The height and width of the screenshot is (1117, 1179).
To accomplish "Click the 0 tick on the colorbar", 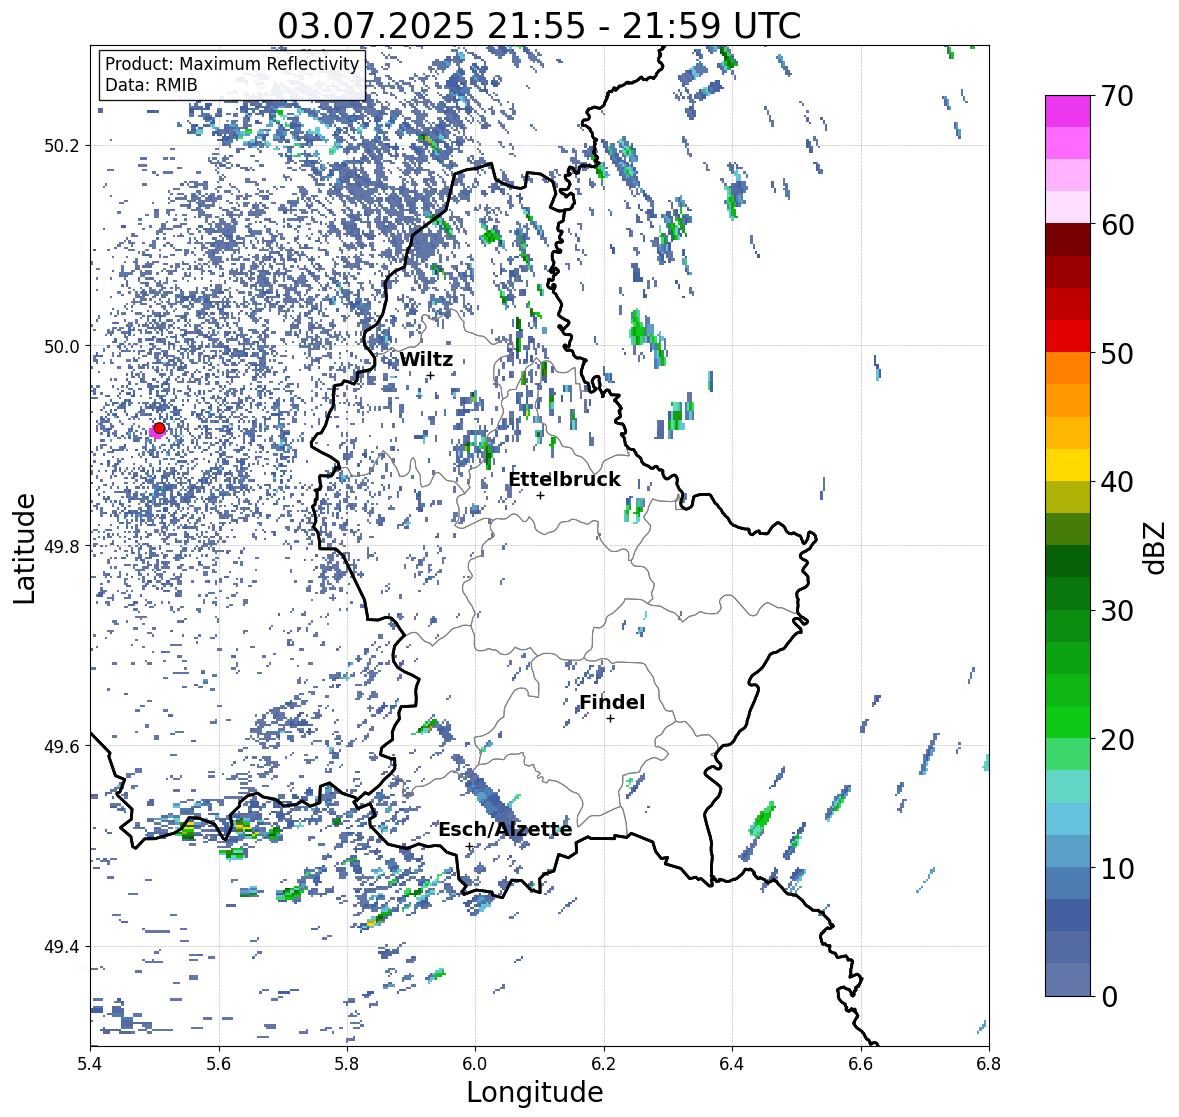I will (x=1110, y=997).
